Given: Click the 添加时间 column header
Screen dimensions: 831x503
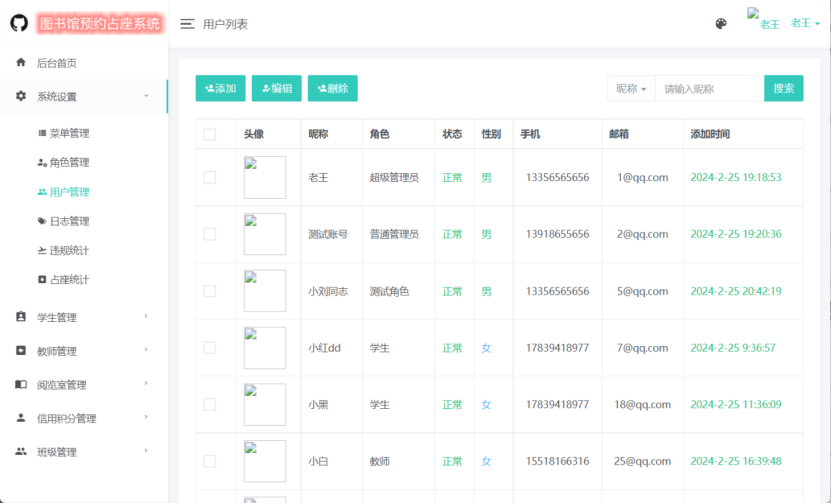Looking at the screenshot, I should pos(710,134).
